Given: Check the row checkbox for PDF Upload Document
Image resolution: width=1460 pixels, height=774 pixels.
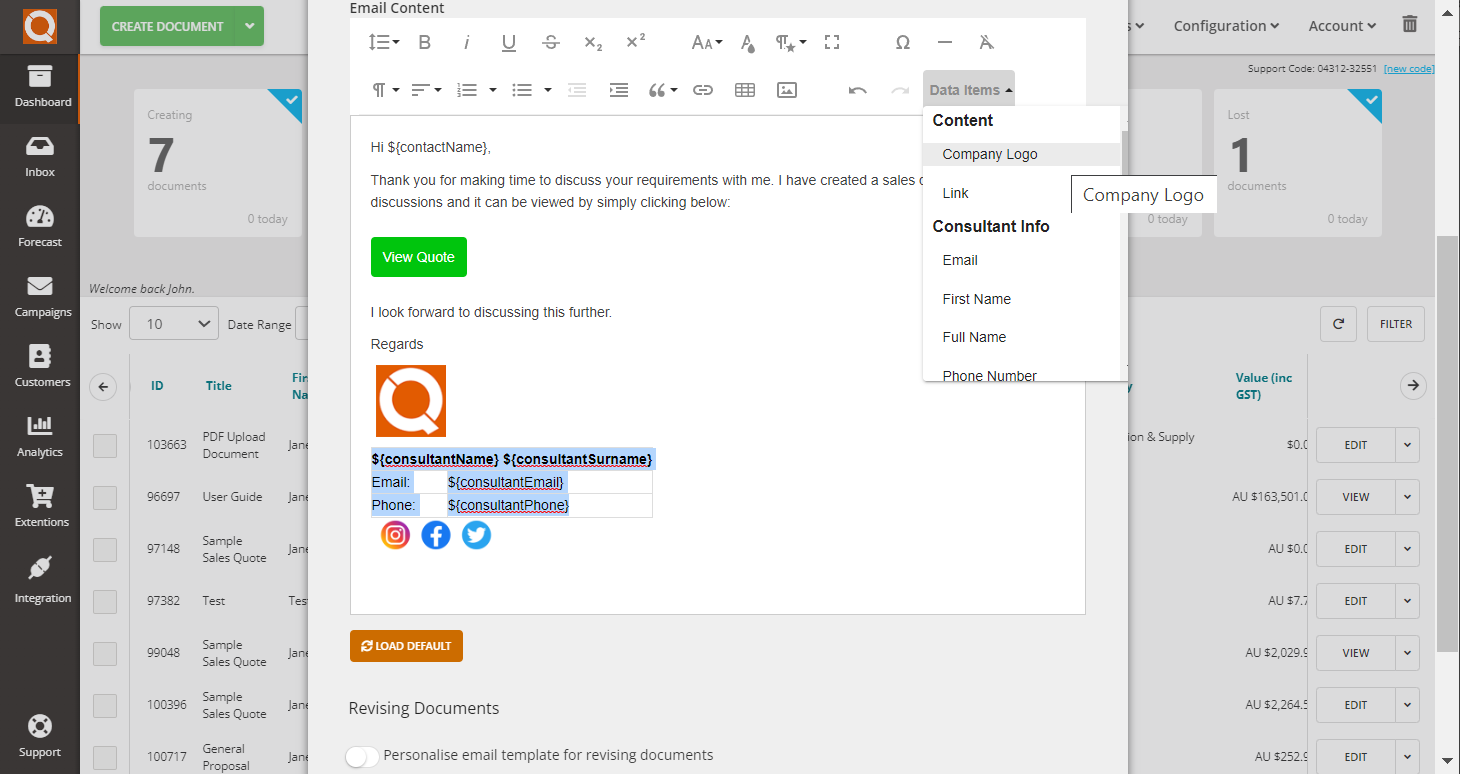Looking at the screenshot, I should (104, 445).
